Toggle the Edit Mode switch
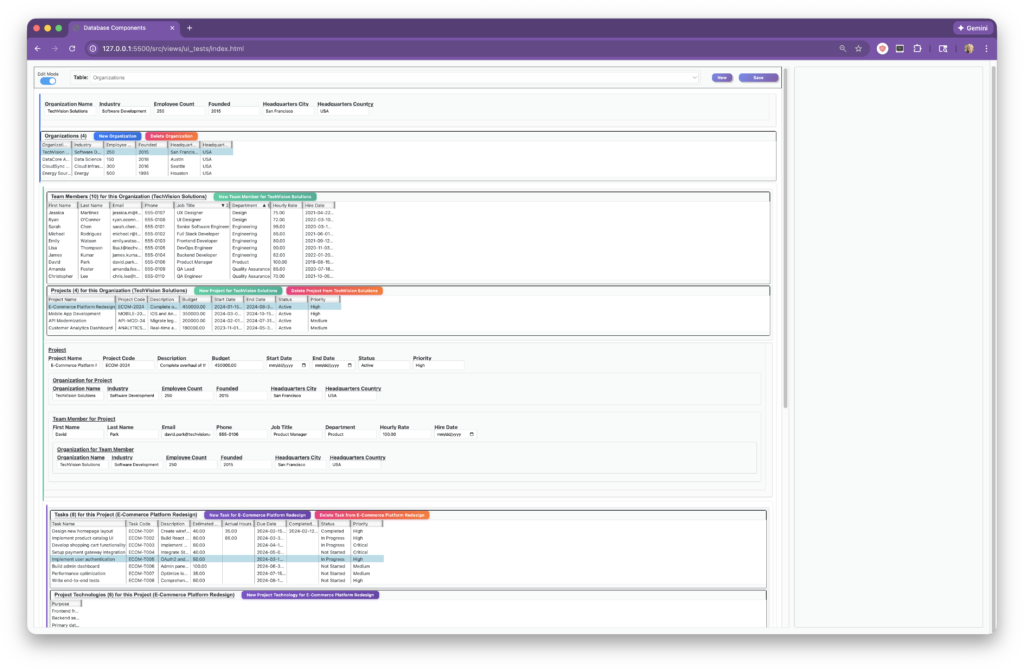The height and width of the screenshot is (670, 1024). (x=48, y=80)
